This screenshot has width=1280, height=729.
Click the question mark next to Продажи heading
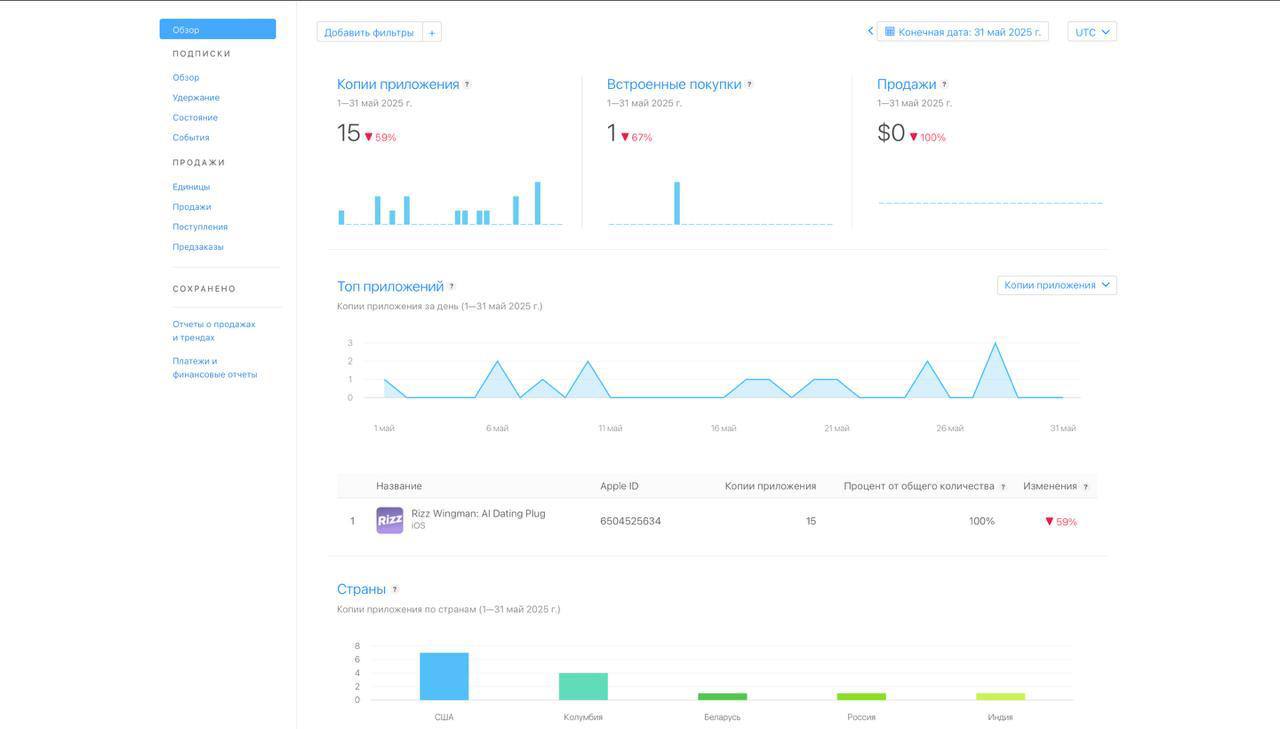click(944, 85)
